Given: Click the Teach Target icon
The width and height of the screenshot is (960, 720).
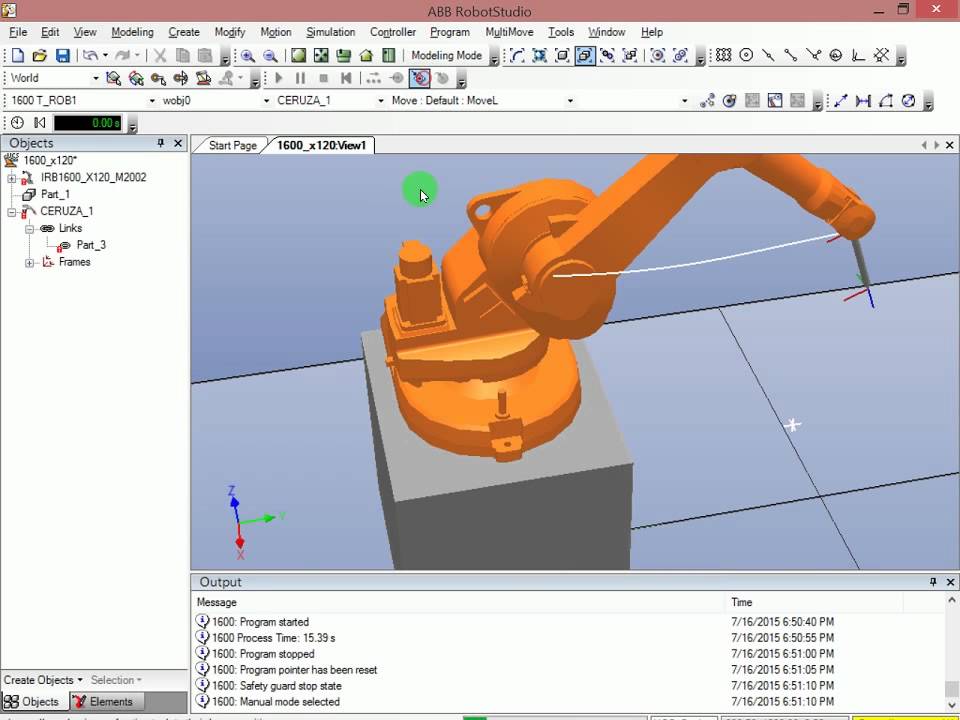Looking at the screenshot, I should click(x=729, y=101).
